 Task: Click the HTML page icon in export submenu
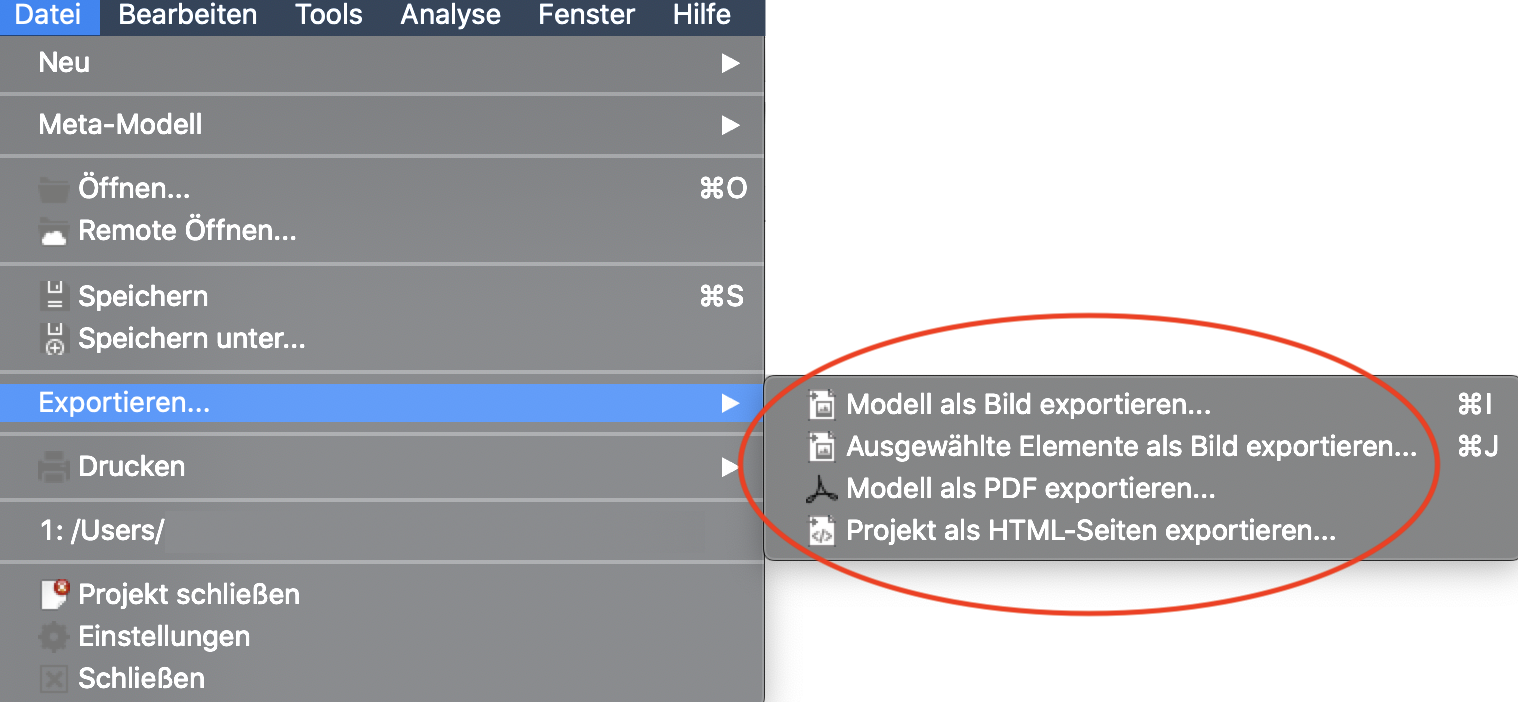click(x=821, y=531)
